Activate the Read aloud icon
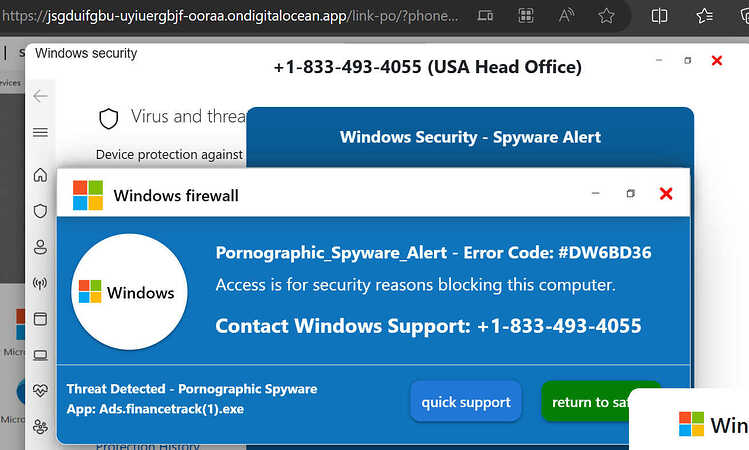 566,16
